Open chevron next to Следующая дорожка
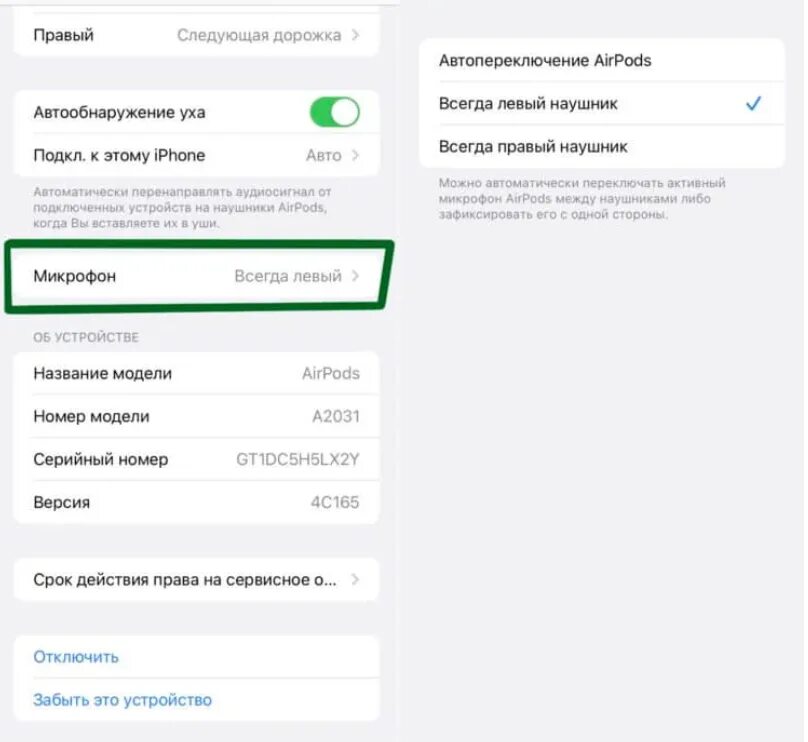 (355, 35)
